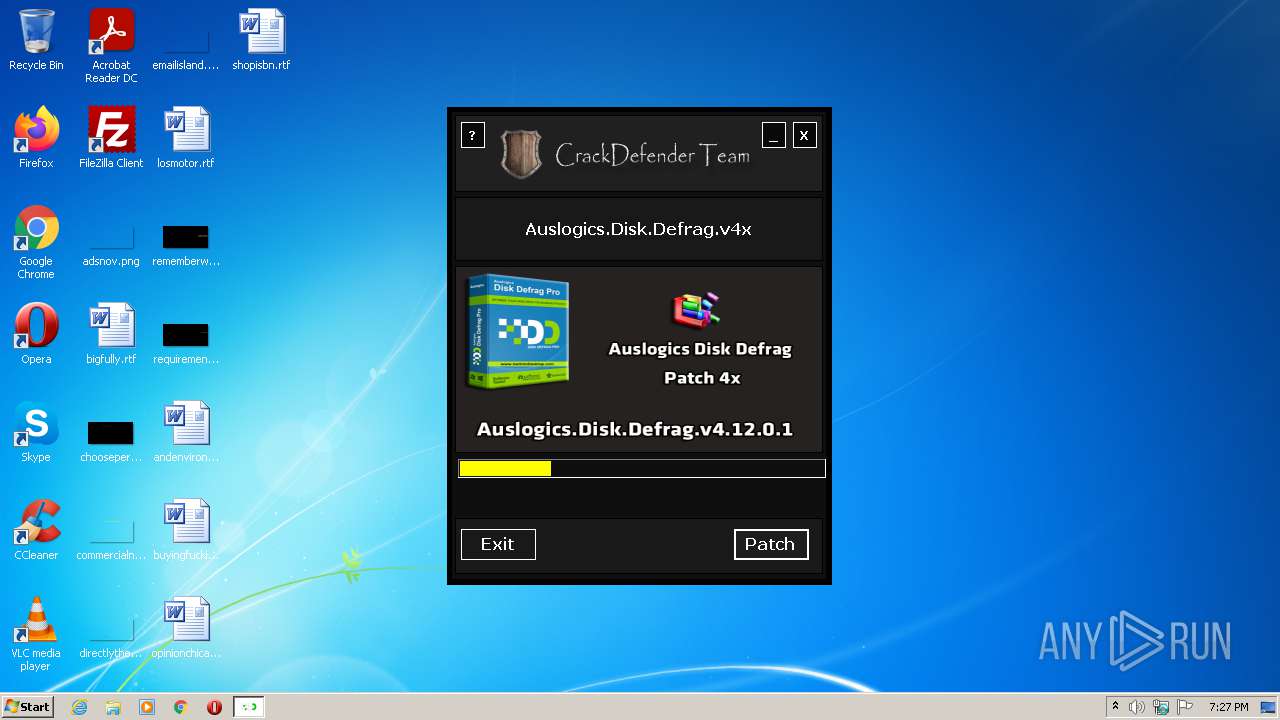Open the Firefox desktop shortcut
Viewport: 1280px width, 720px height.
(x=36, y=138)
